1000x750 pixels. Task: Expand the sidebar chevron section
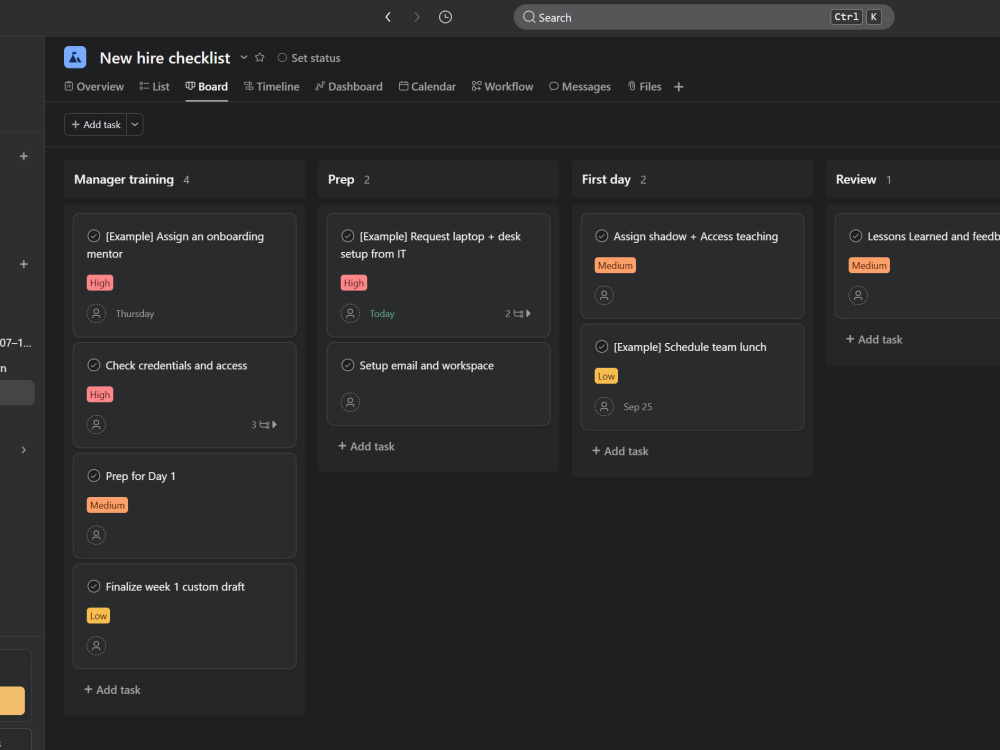coord(24,450)
